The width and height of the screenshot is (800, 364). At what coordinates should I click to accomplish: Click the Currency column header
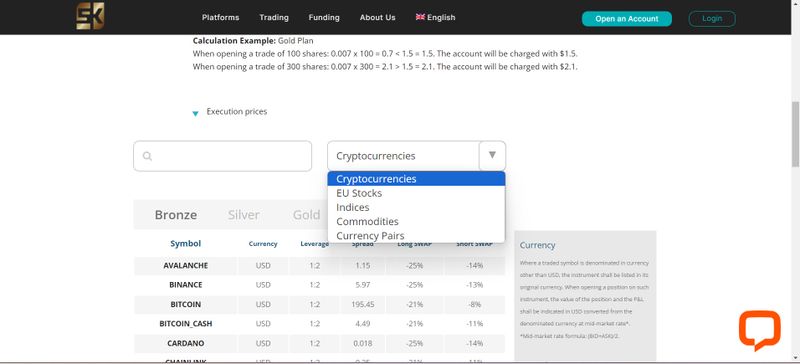coord(263,244)
